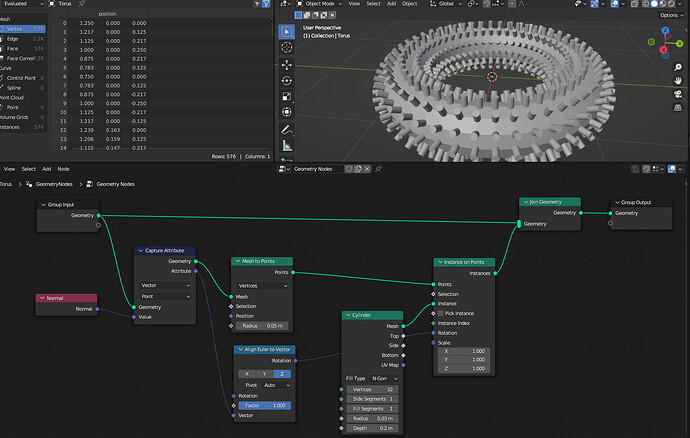Duplicate the Geometry Nodes node group
The height and width of the screenshot is (438, 690).
pos(358,169)
